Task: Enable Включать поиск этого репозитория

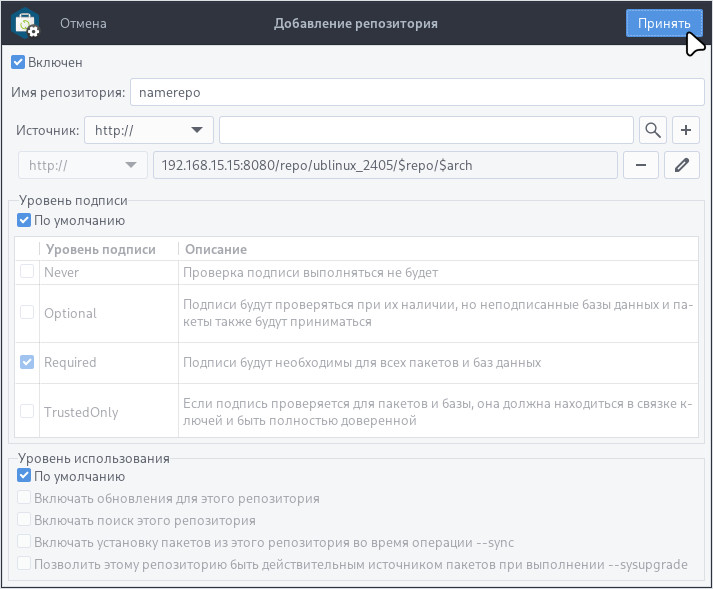Action: tap(24, 520)
